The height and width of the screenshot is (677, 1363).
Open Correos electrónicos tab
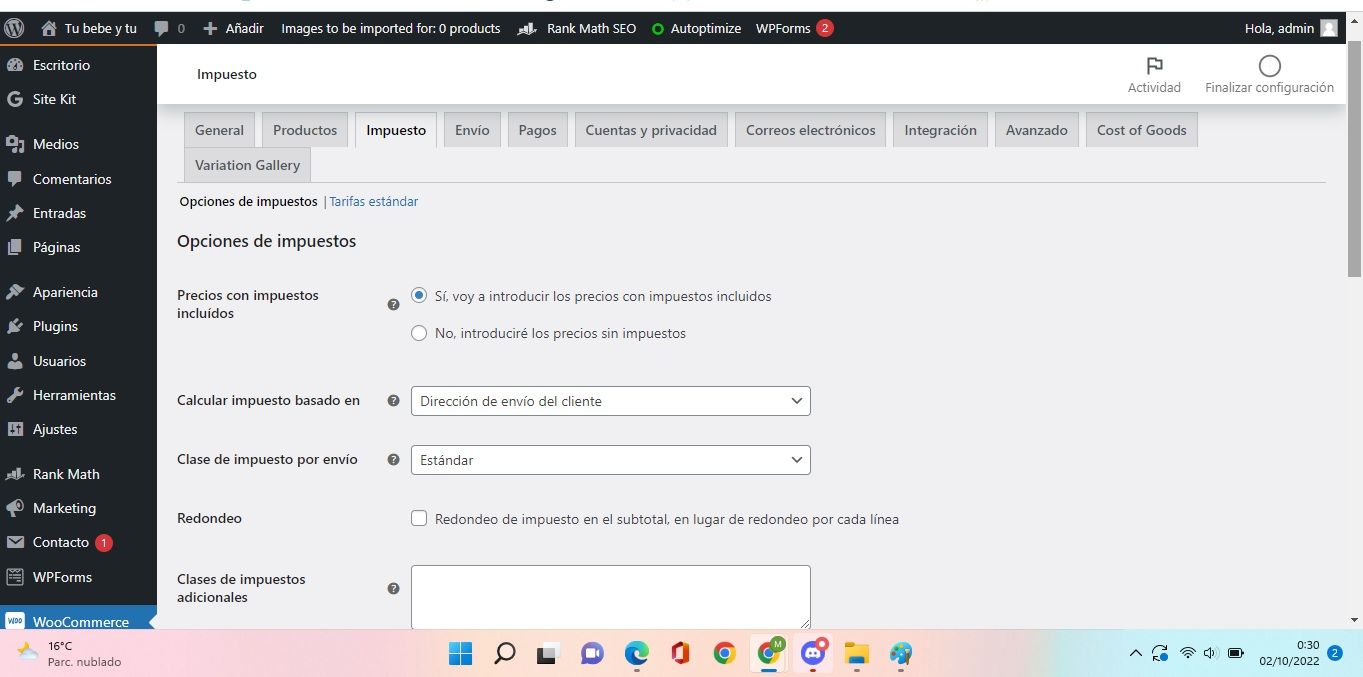click(x=810, y=130)
